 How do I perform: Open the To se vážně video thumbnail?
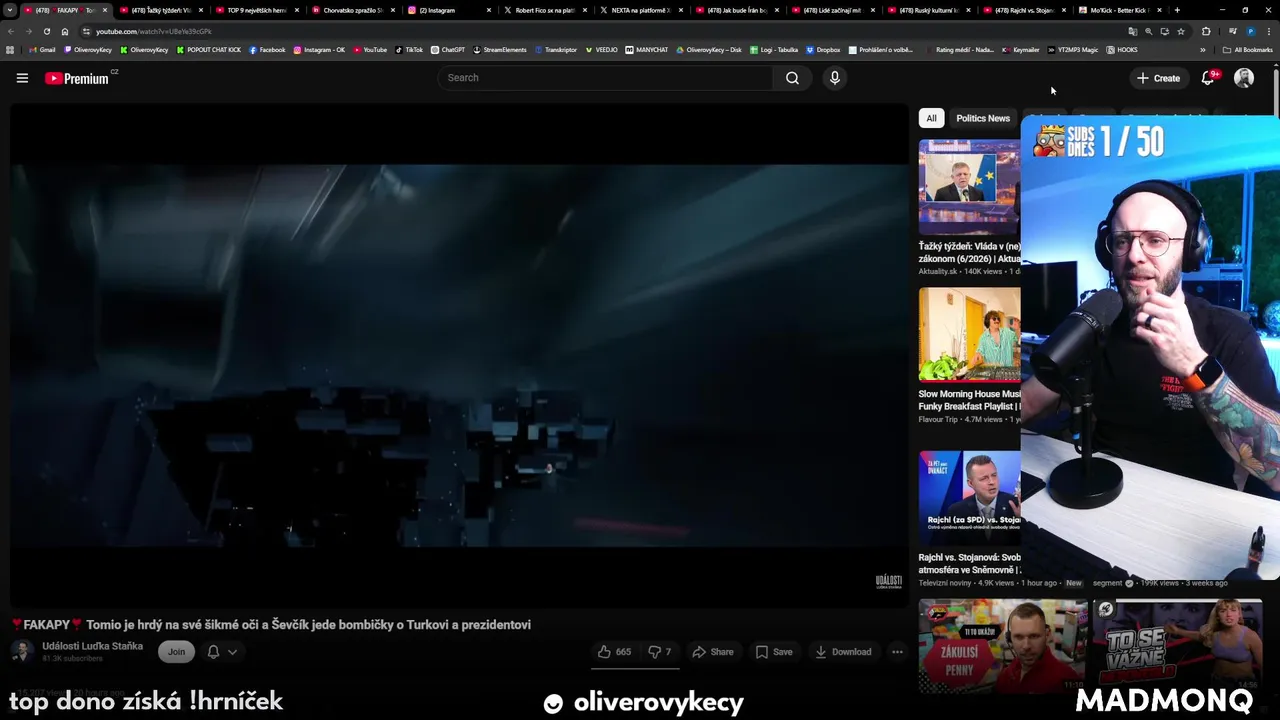[1177, 646]
